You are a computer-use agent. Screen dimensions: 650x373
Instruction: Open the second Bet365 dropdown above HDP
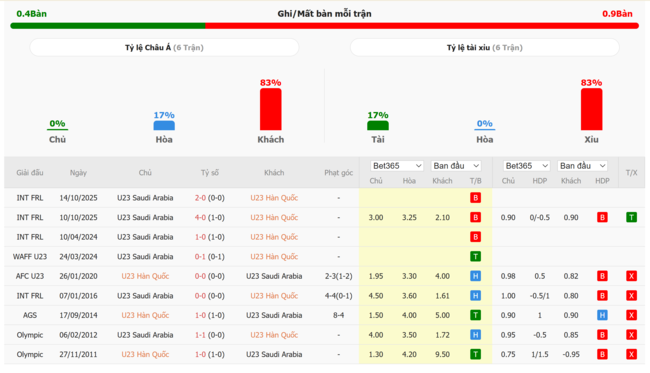coord(526,166)
